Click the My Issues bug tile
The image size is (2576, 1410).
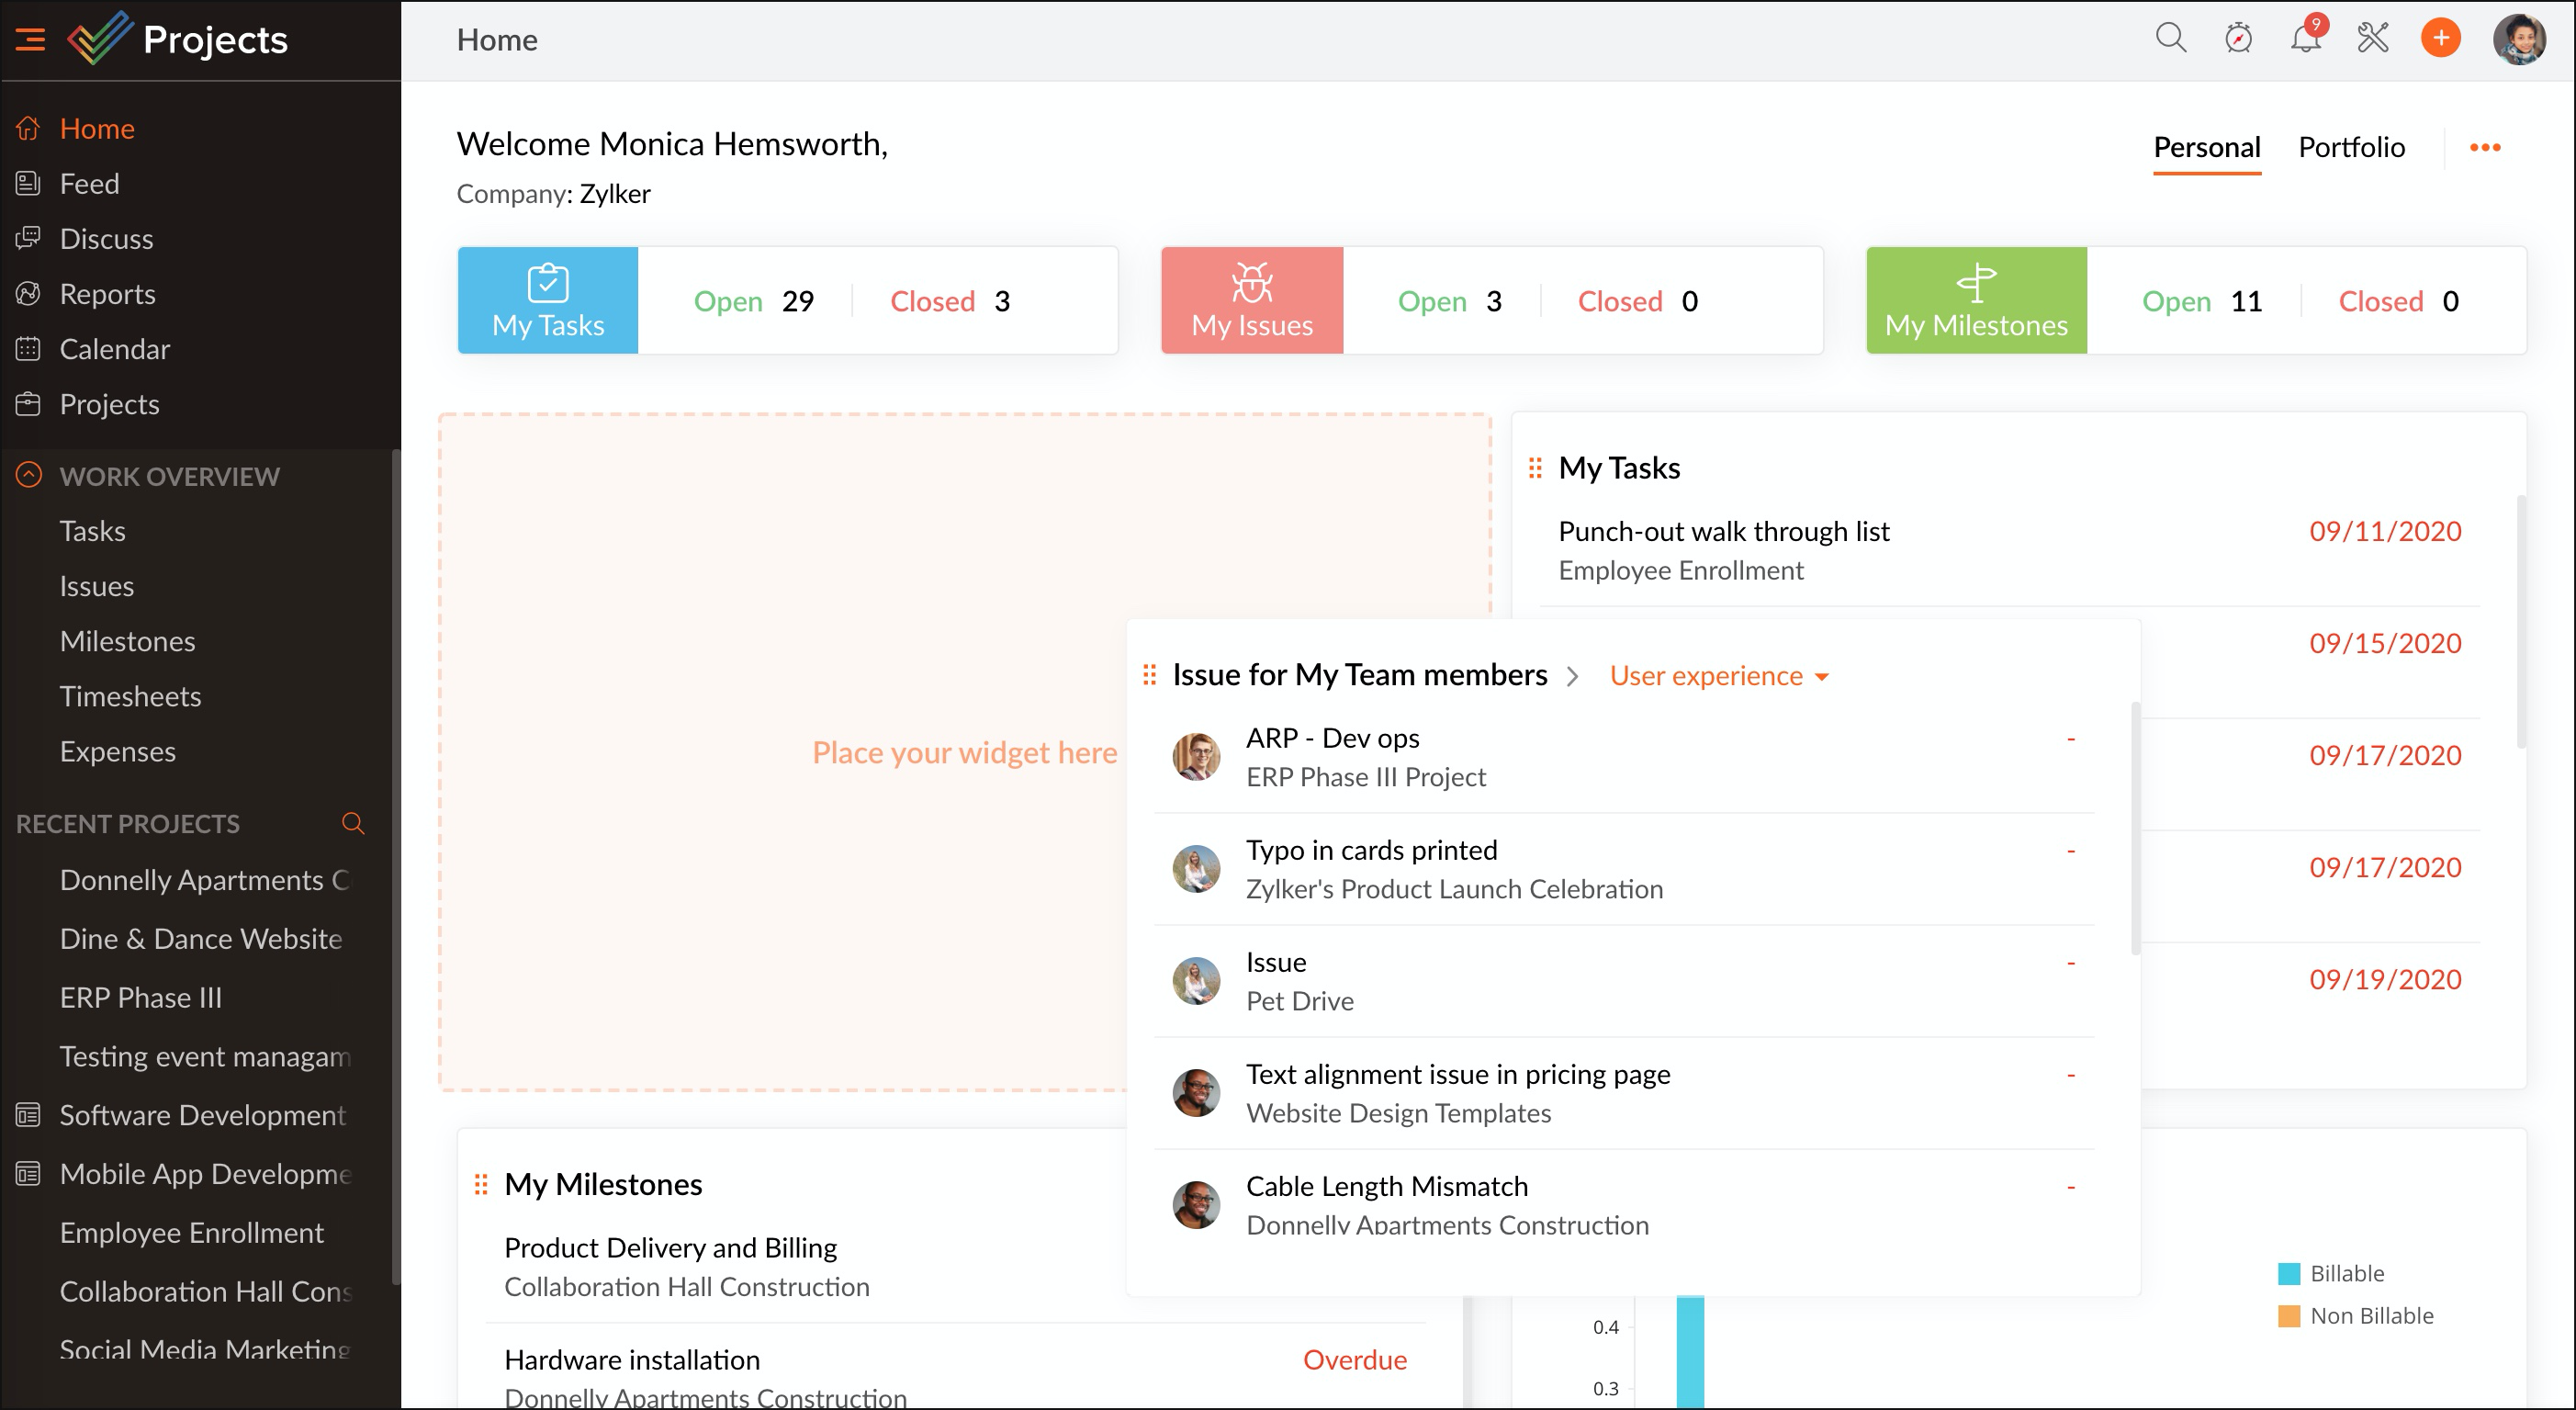(x=1251, y=300)
